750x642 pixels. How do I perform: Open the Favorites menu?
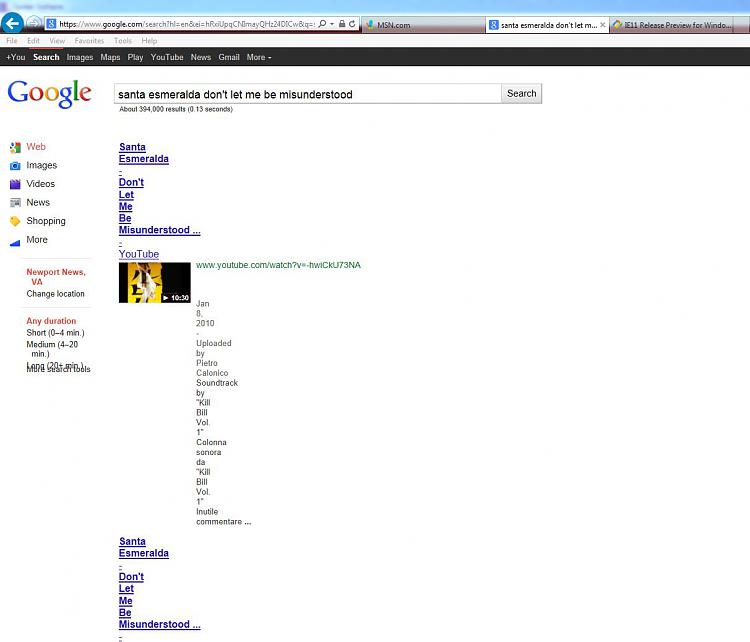89,41
